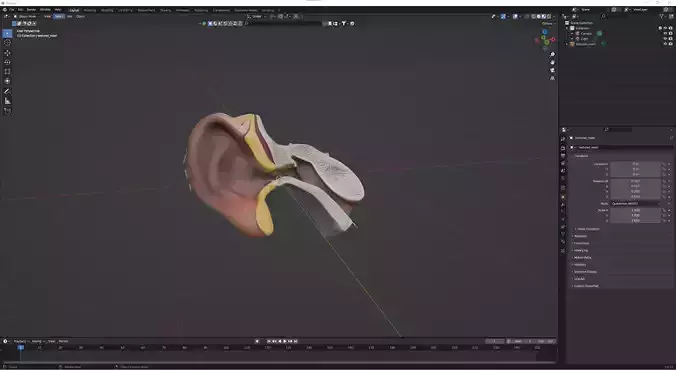The image size is (676, 370).
Task: Expand textured_mesh in outliner tree
Action: pos(567,44)
